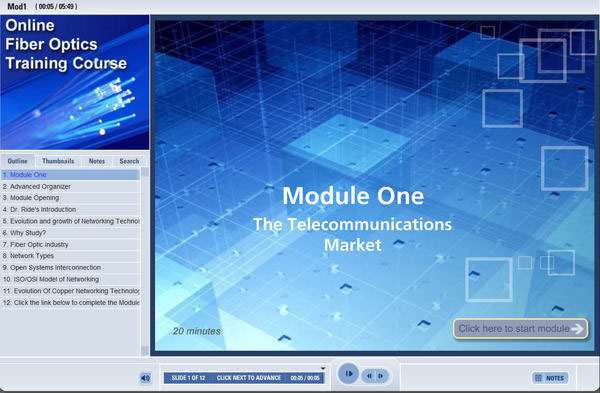Select Network Types in the outline
This screenshot has width=600, height=393.
coord(71,256)
